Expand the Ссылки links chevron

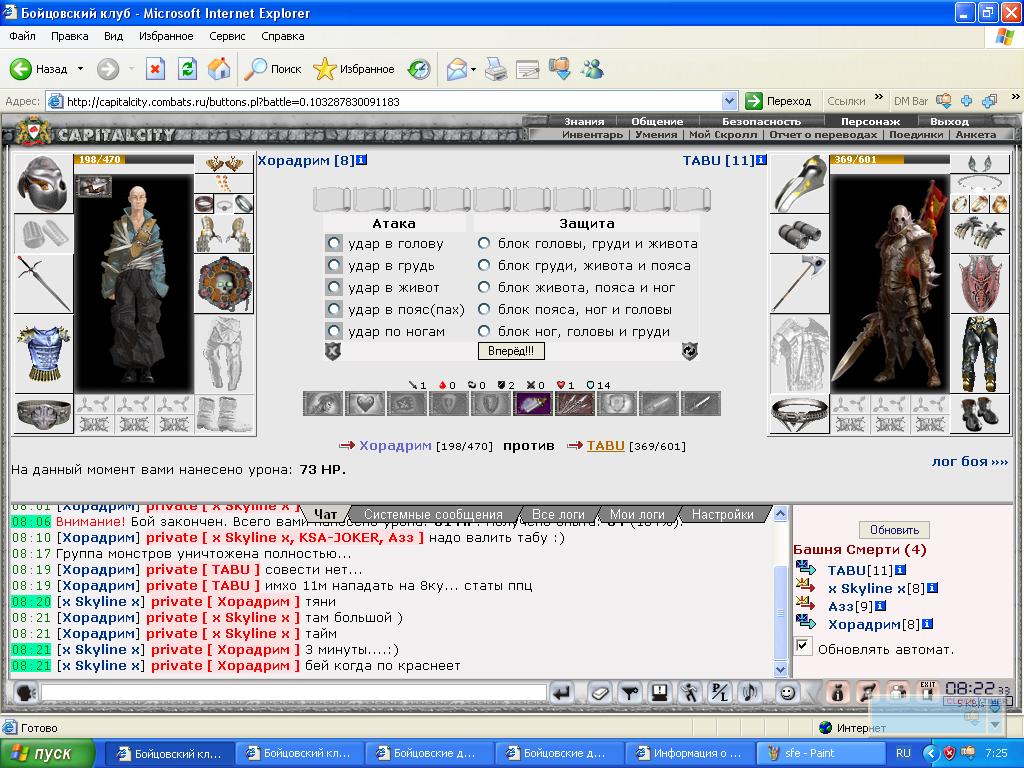click(878, 98)
